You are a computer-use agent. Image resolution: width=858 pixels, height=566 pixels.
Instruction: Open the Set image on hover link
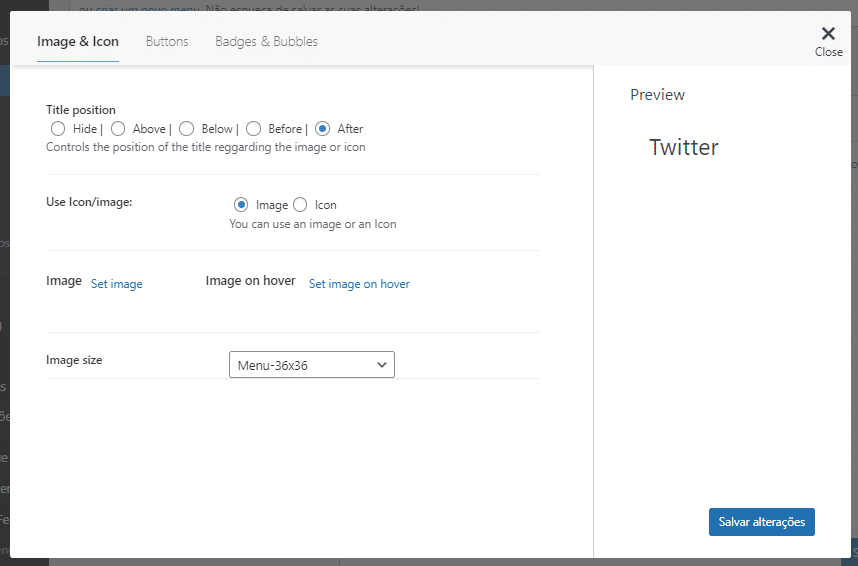pyautogui.click(x=359, y=284)
